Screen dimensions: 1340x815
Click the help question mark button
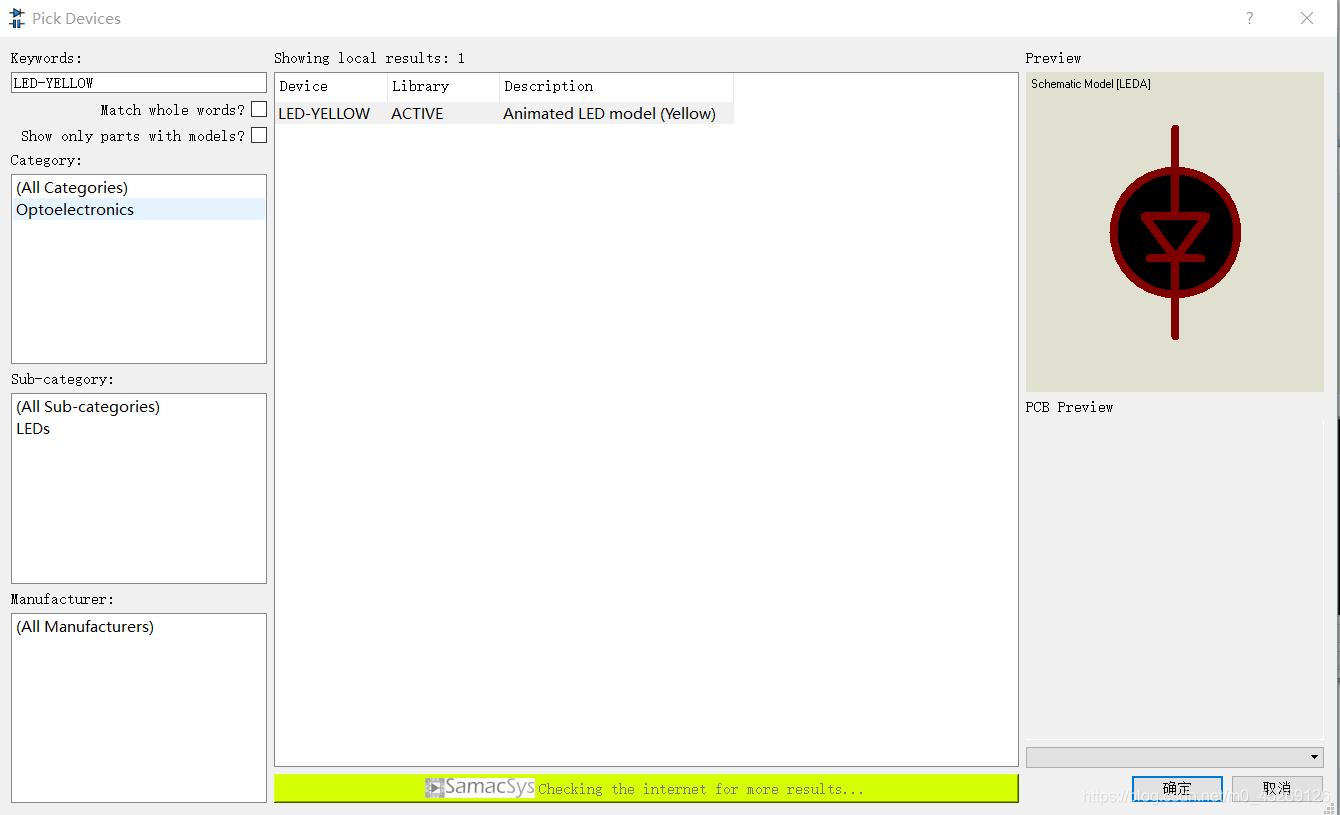pos(1249,18)
